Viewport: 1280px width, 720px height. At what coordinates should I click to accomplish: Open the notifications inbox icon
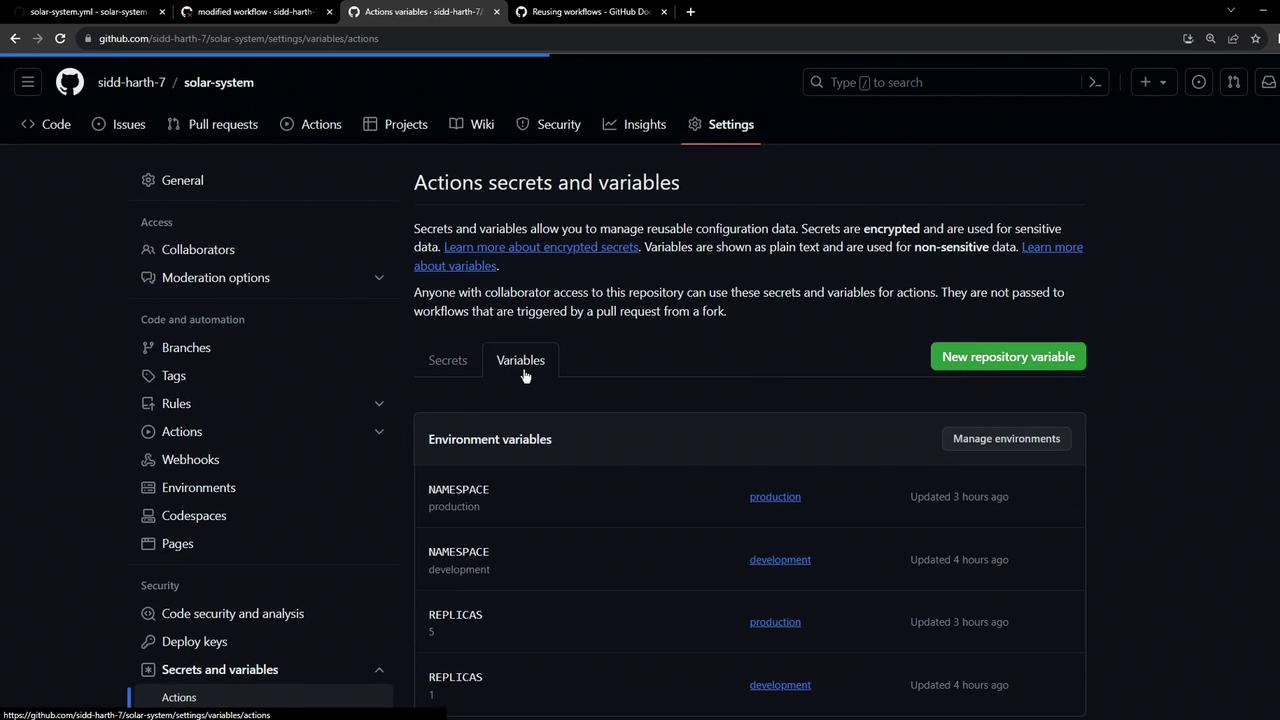point(1268,82)
